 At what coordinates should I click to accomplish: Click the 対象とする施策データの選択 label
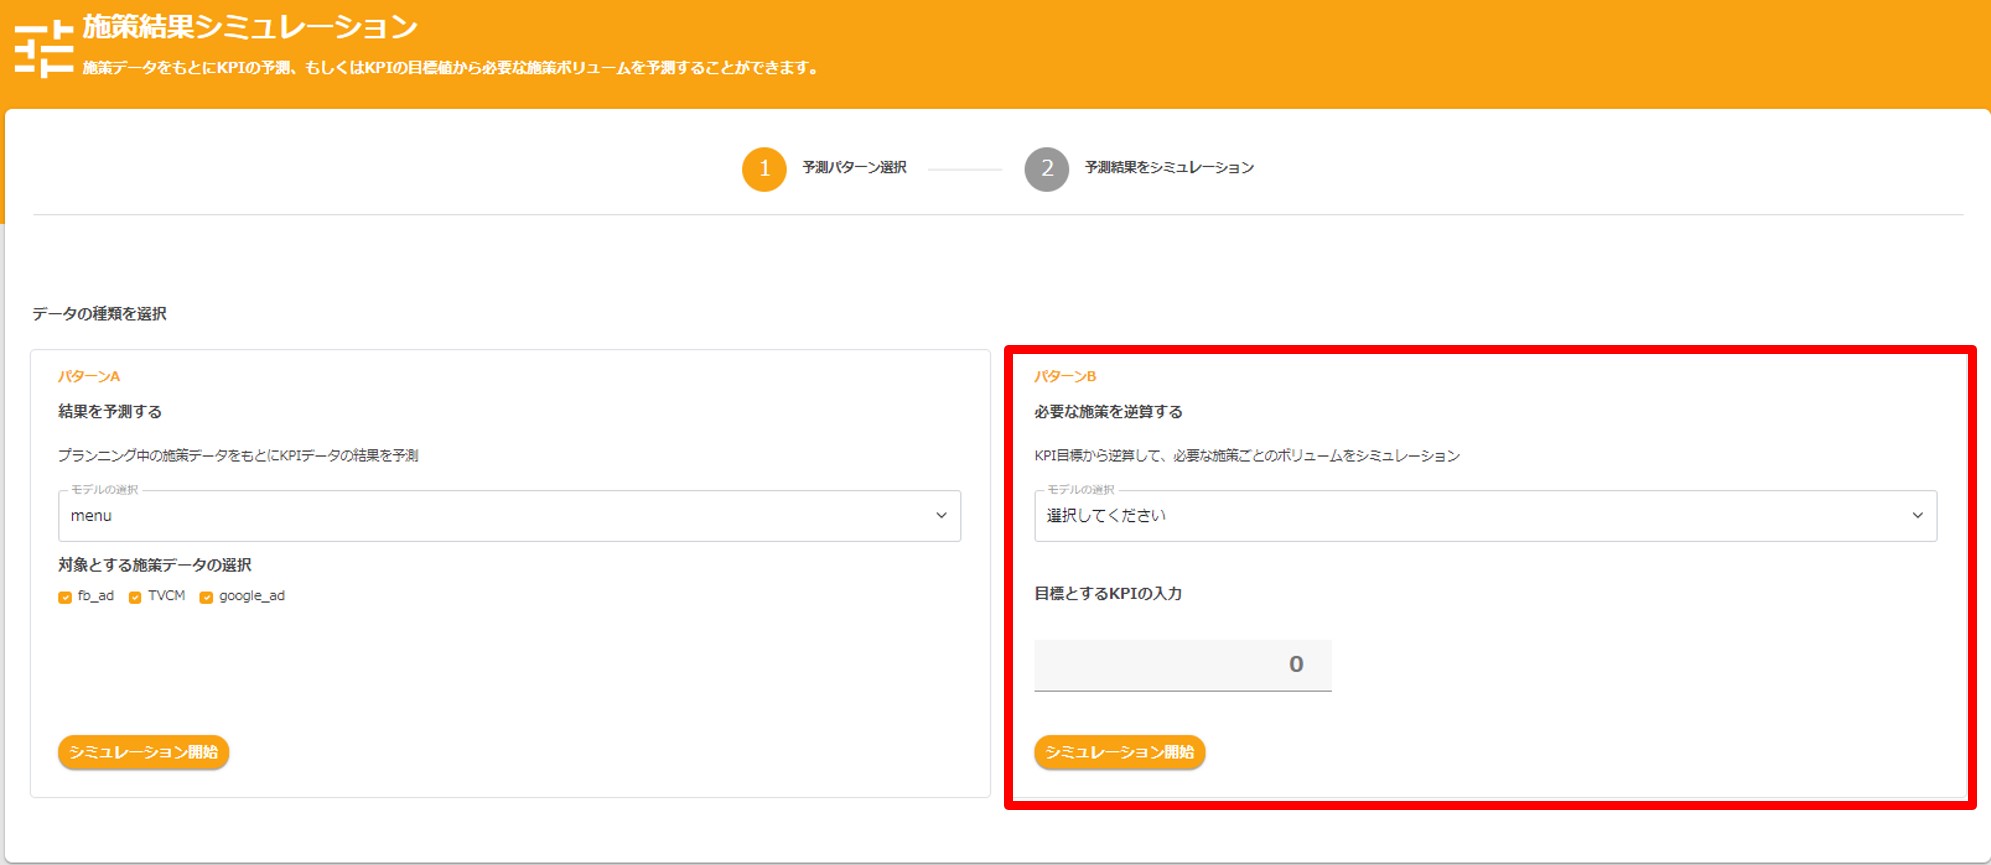pos(155,565)
